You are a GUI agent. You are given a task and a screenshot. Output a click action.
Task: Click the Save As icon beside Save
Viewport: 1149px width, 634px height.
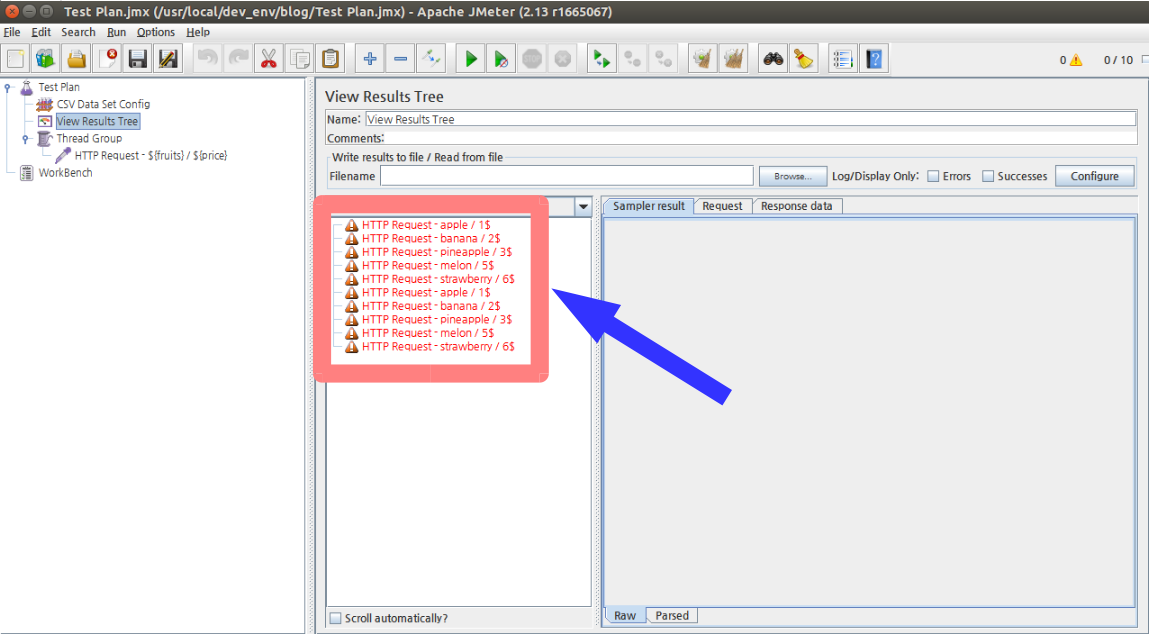168,59
